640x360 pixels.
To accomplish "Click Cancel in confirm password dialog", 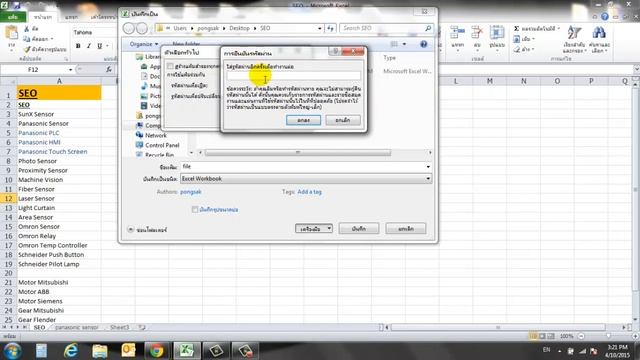I will tap(343, 120).
